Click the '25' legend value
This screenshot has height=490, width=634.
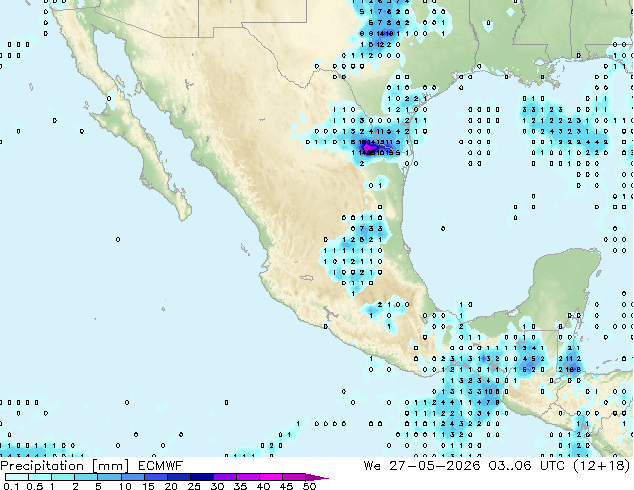click(x=194, y=486)
